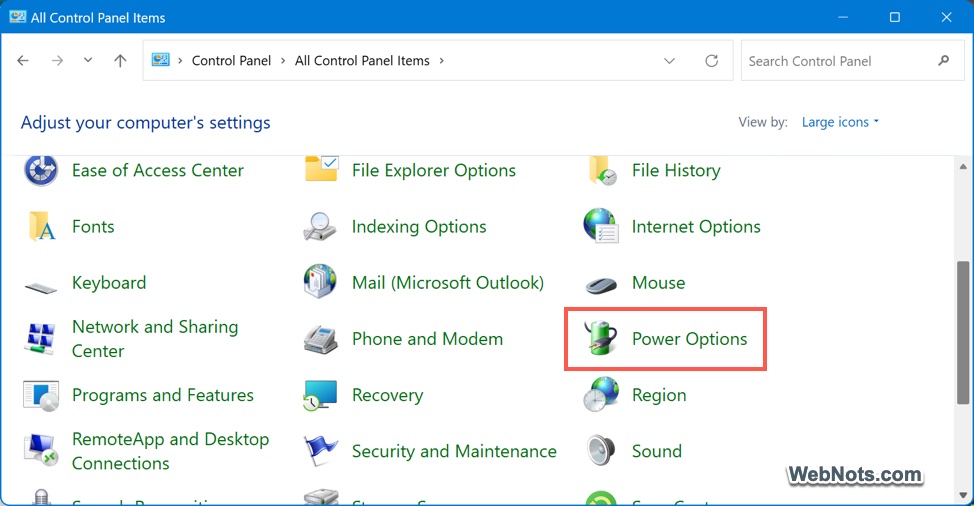The image size is (974, 506).
Task: Click the search magnifier icon
Action: point(944,60)
